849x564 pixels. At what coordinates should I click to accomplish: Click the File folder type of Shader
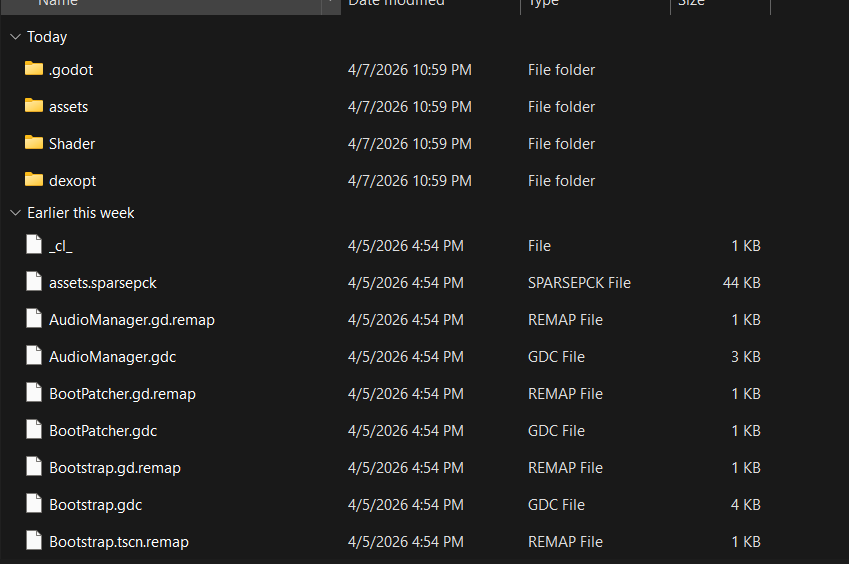(561, 144)
